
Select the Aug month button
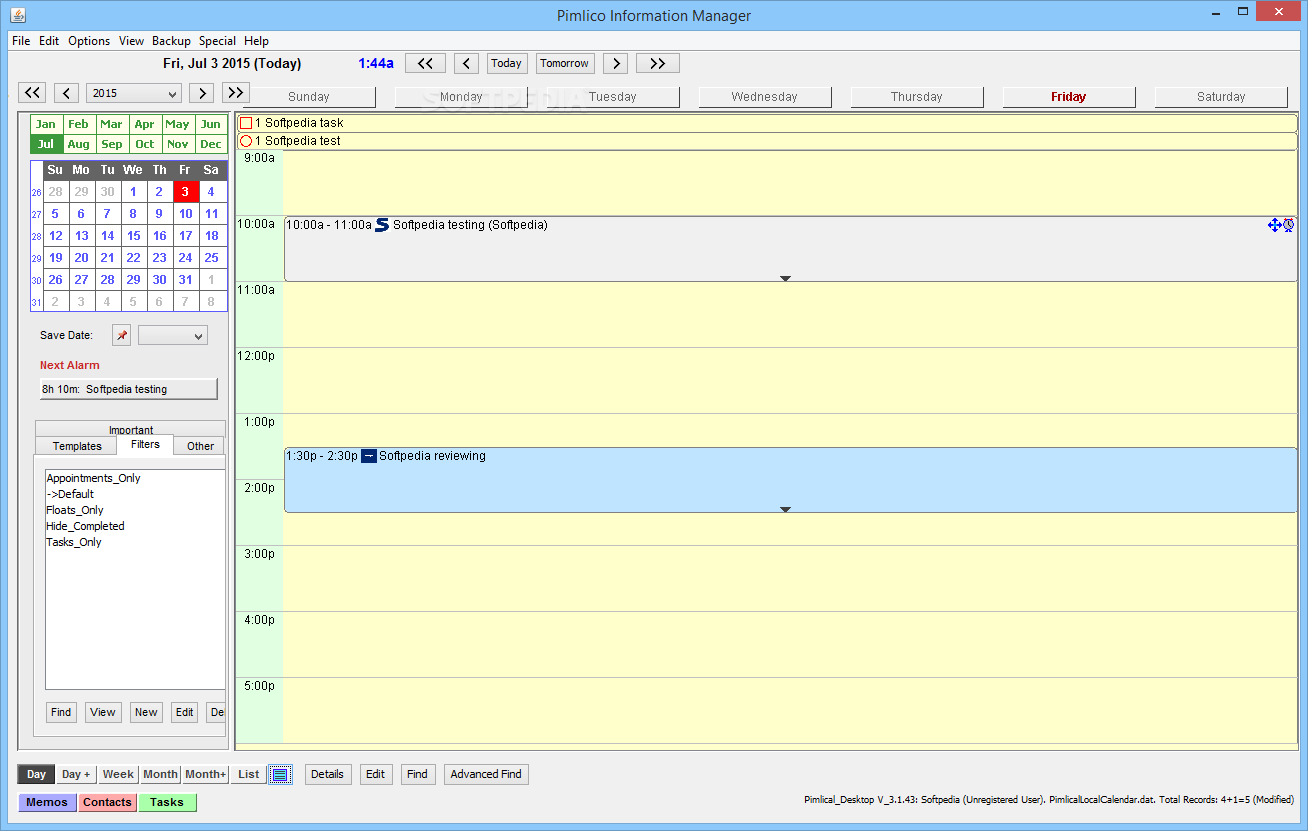point(79,144)
